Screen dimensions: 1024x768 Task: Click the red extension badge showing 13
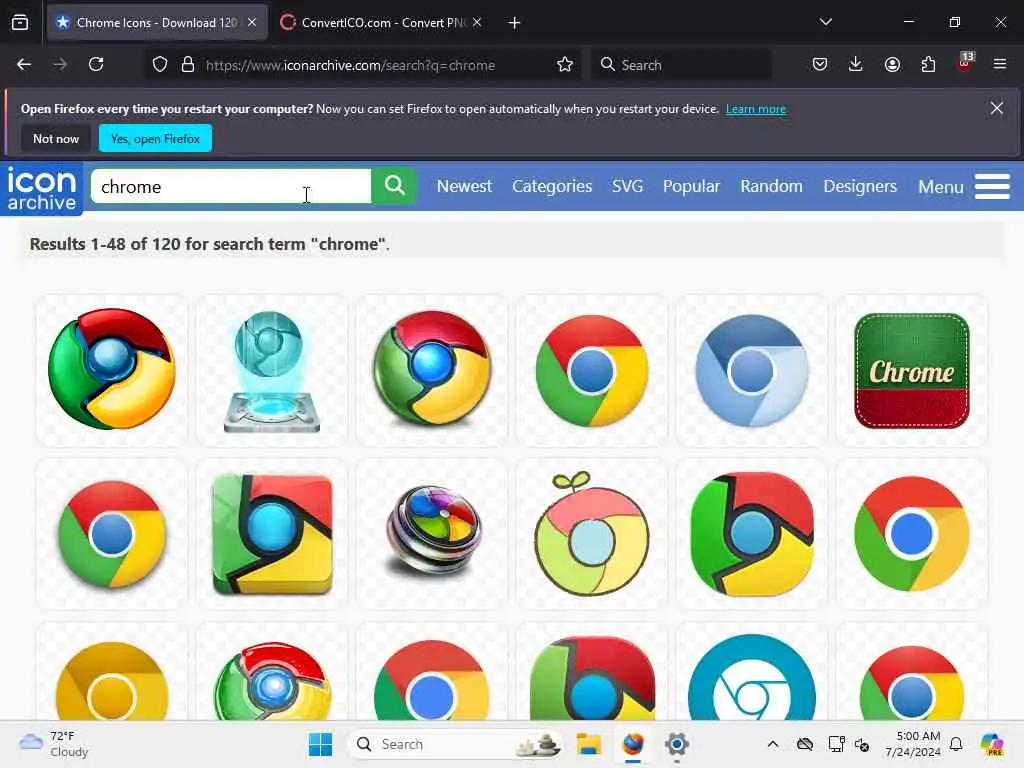(965, 63)
